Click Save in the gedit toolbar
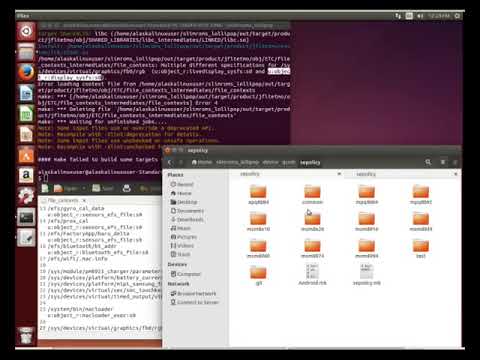This screenshot has height=360, width=480. [x=103, y=188]
